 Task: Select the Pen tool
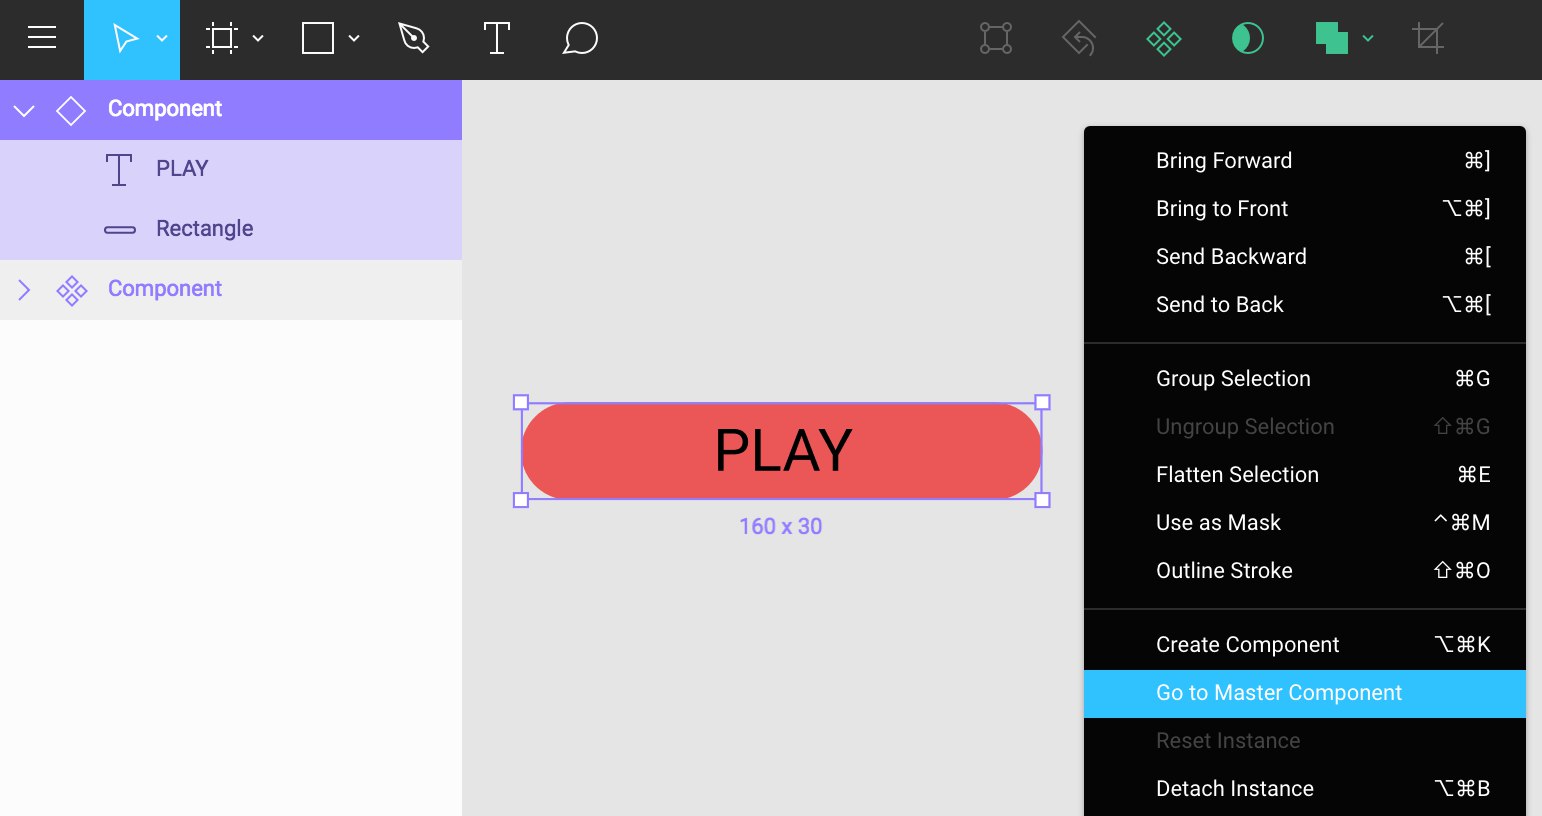[413, 38]
